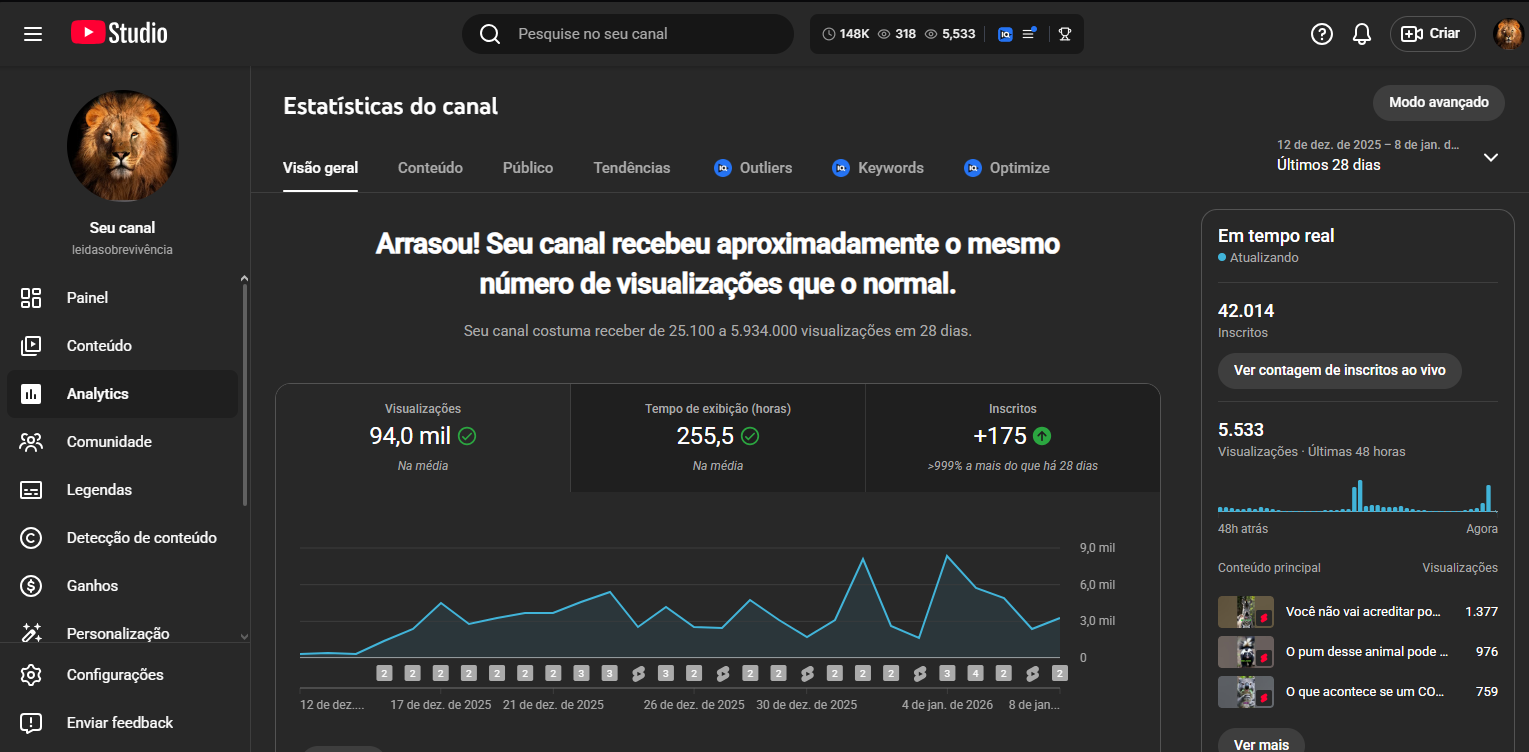
Task: Click the 'leidasobrevivência' channel handle
Action: [x=122, y=249]
